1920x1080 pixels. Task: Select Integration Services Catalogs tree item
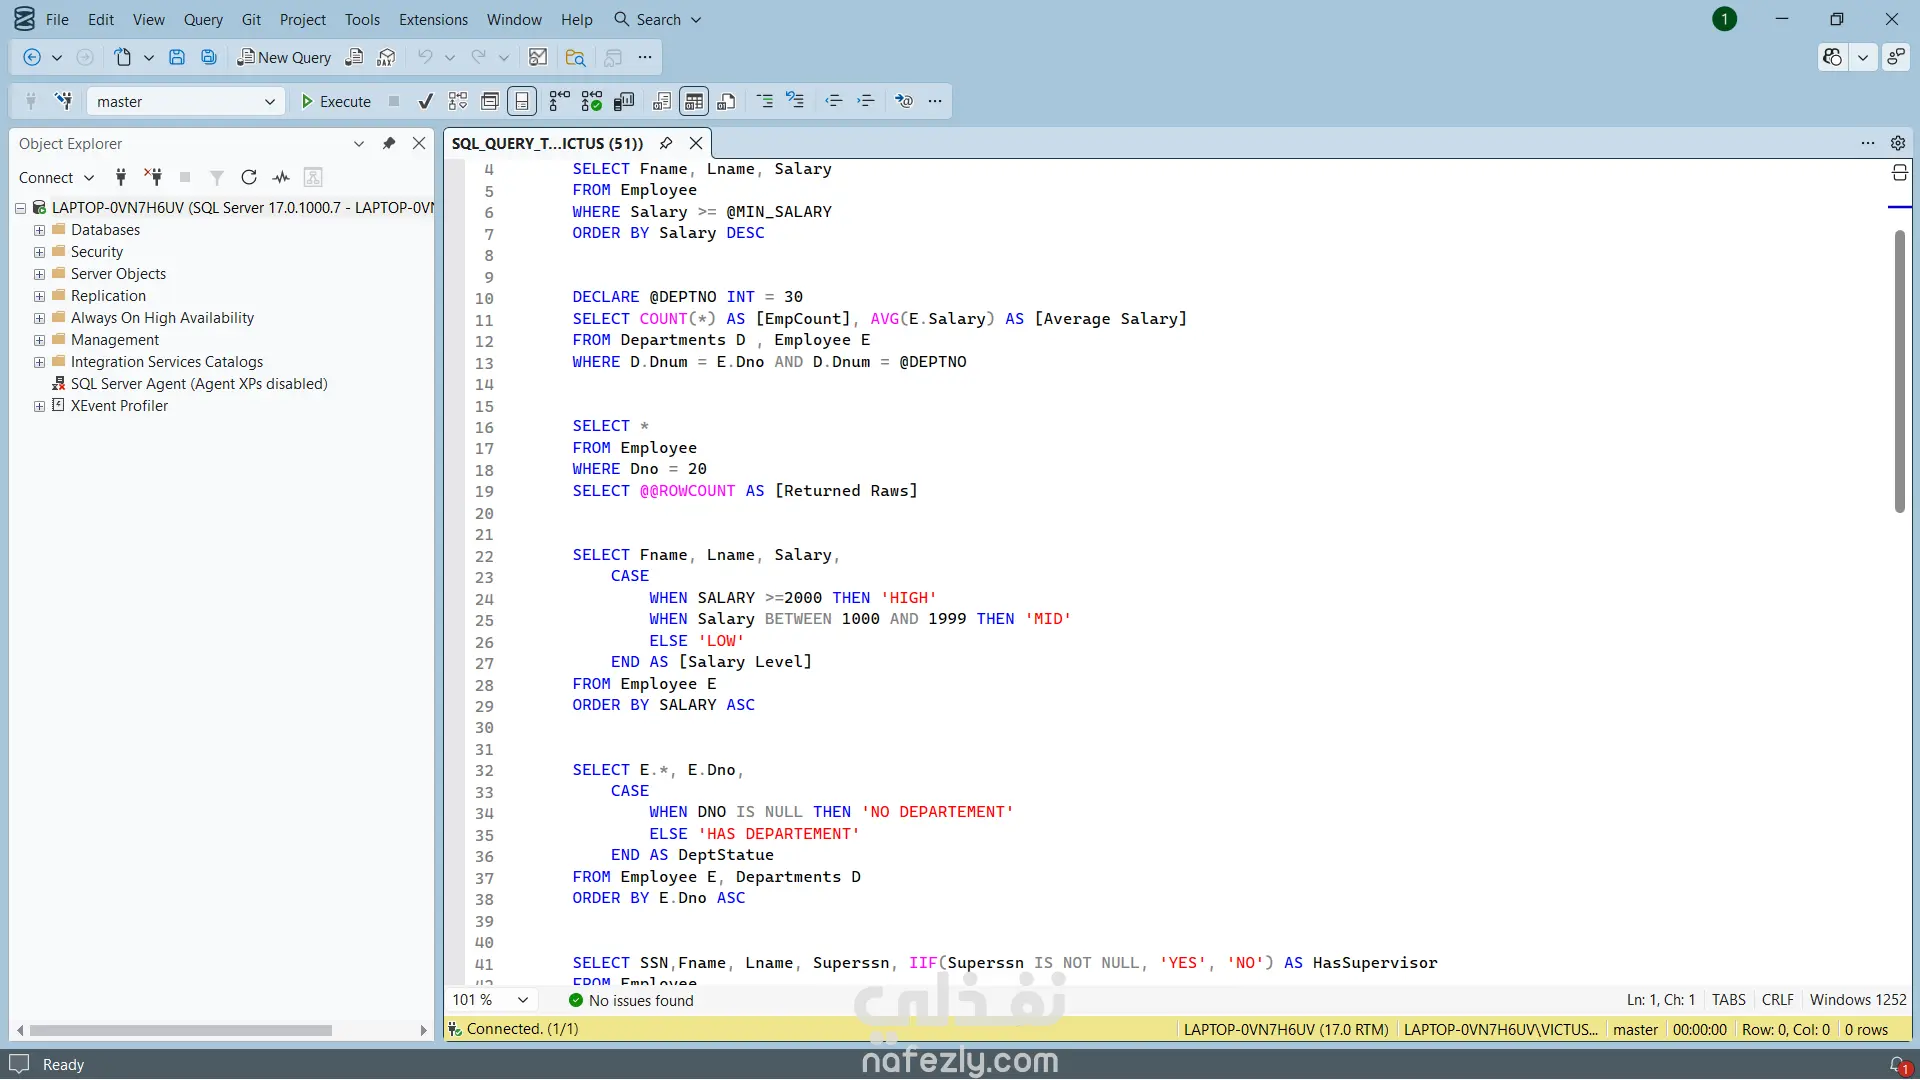[167, 362]
